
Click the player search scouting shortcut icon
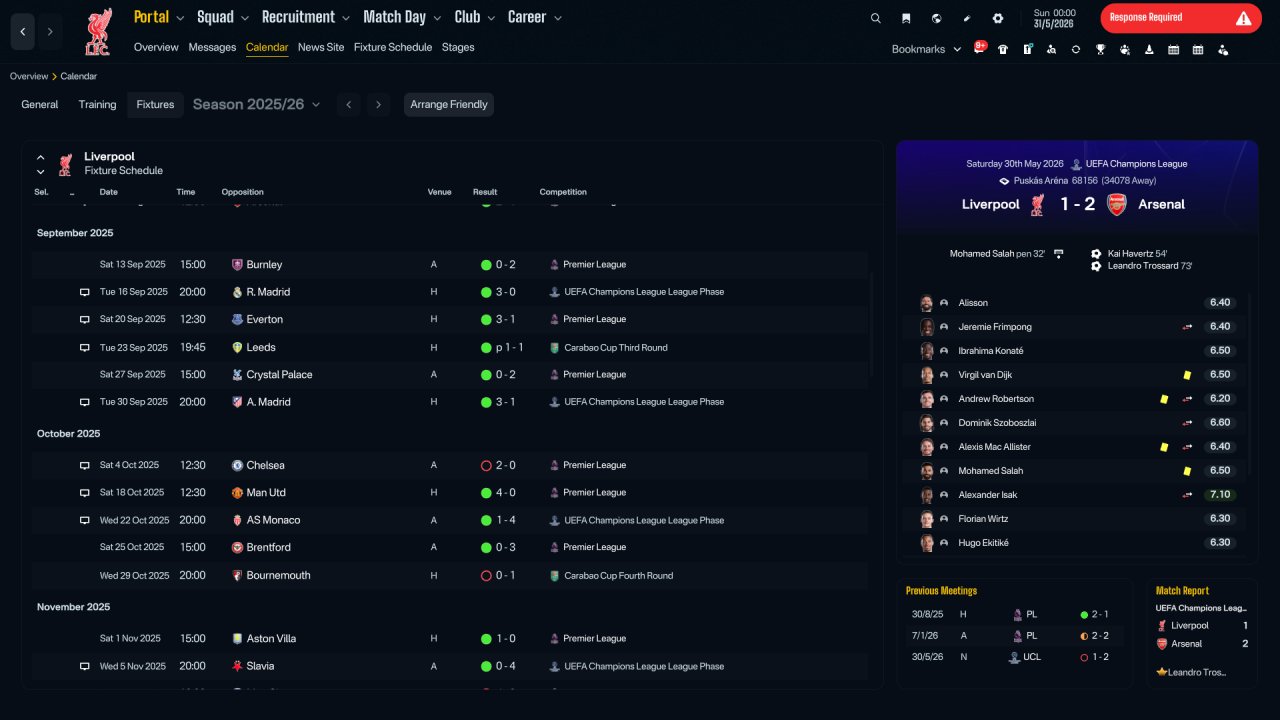click(x=1051, y=49)
